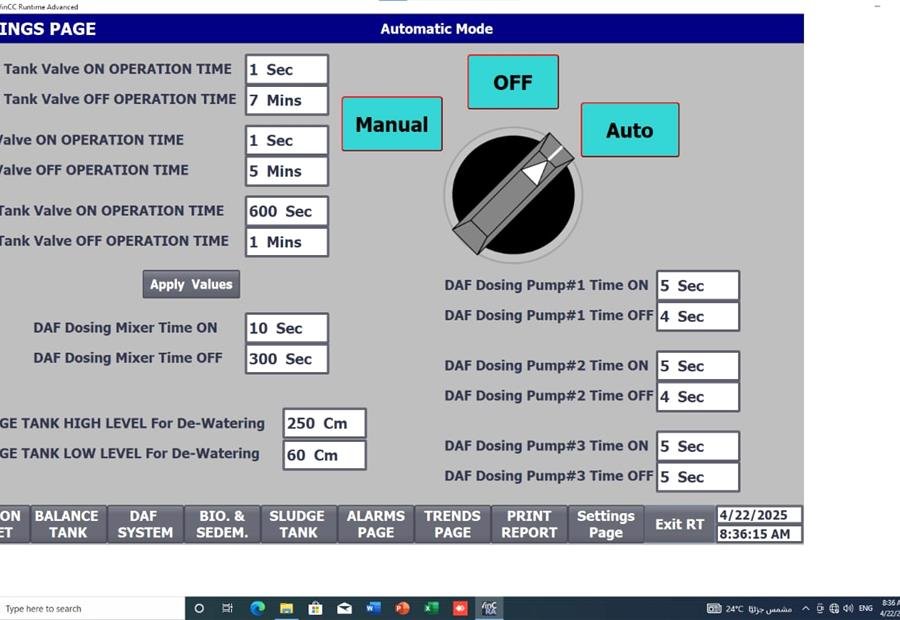Edit tank LOW LEVEL 60 Cm field
This screenshot has height=620, width=900.
[324, 455]
